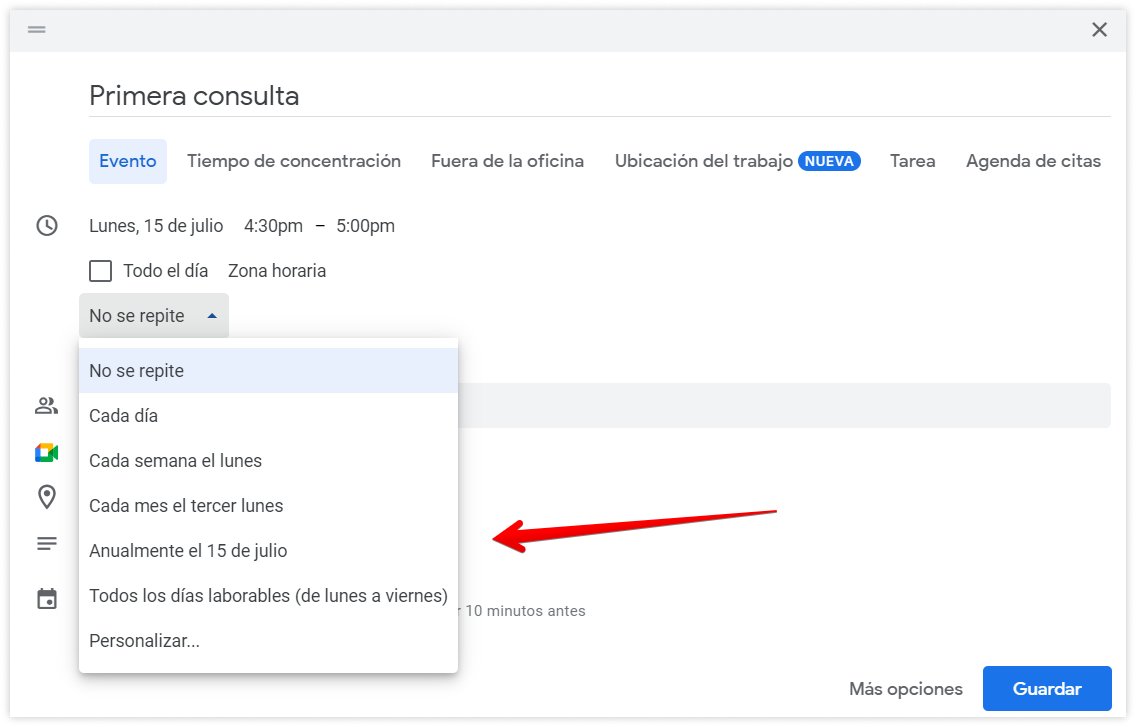
Task: Switch to 'Fuera de la oficina' tab
Action: click(508, 161)
